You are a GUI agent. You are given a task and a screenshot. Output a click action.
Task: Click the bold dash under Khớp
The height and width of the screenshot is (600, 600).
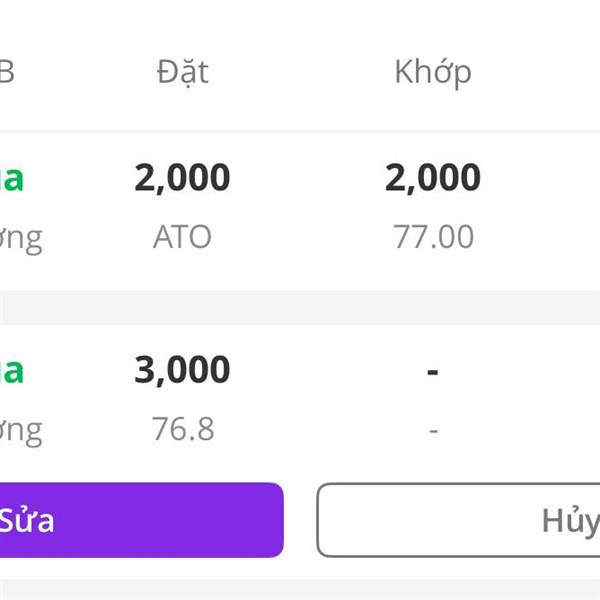tap(432, 372)
